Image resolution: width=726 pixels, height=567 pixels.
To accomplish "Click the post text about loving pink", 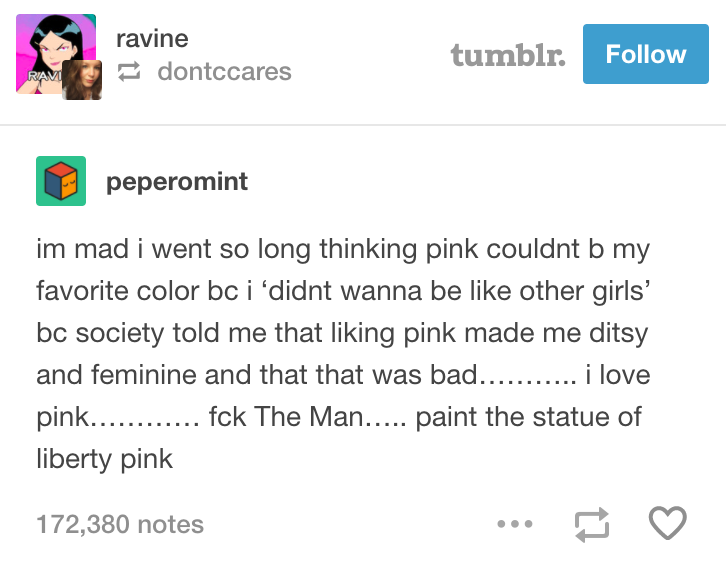I will 344,354.
